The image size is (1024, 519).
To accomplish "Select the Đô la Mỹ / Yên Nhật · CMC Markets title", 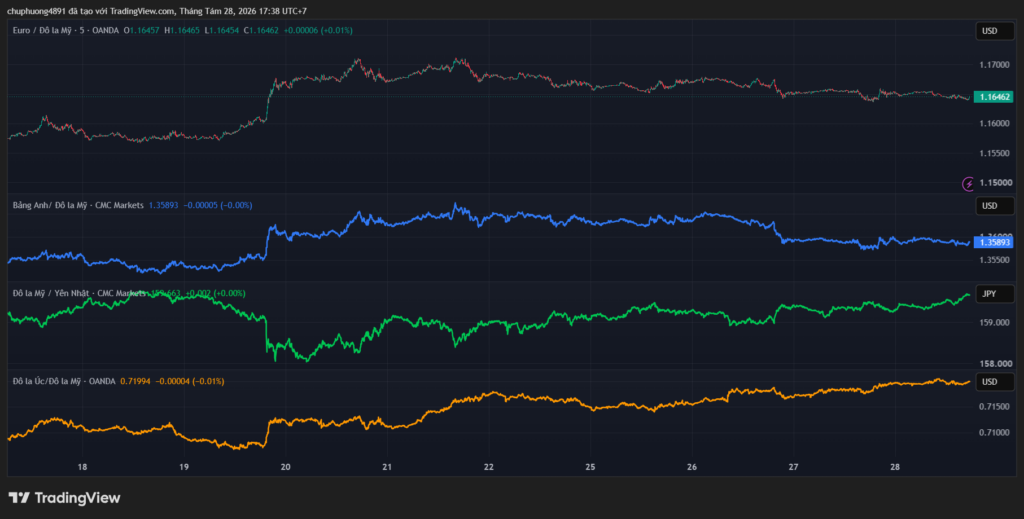I will tap(78, 294).
